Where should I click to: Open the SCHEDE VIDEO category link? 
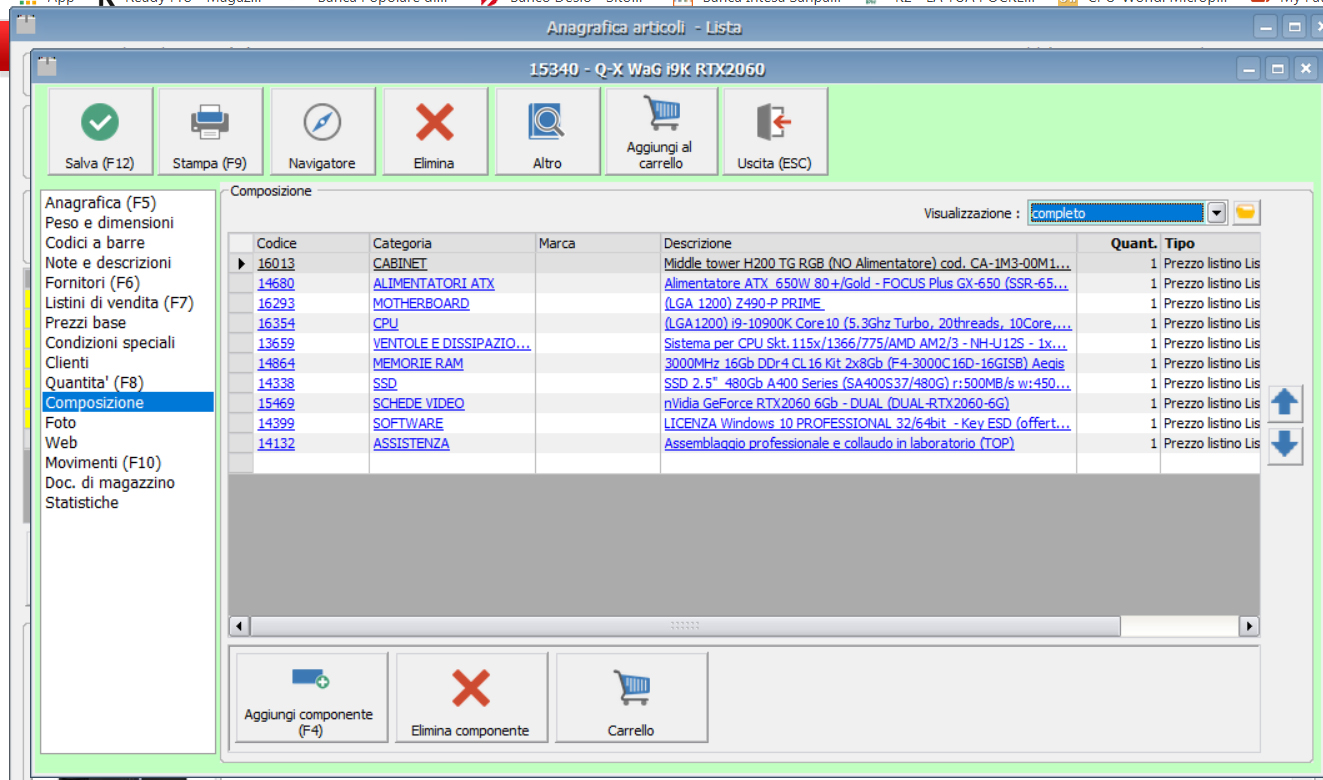pyautogui.click(x=419, y=404)
